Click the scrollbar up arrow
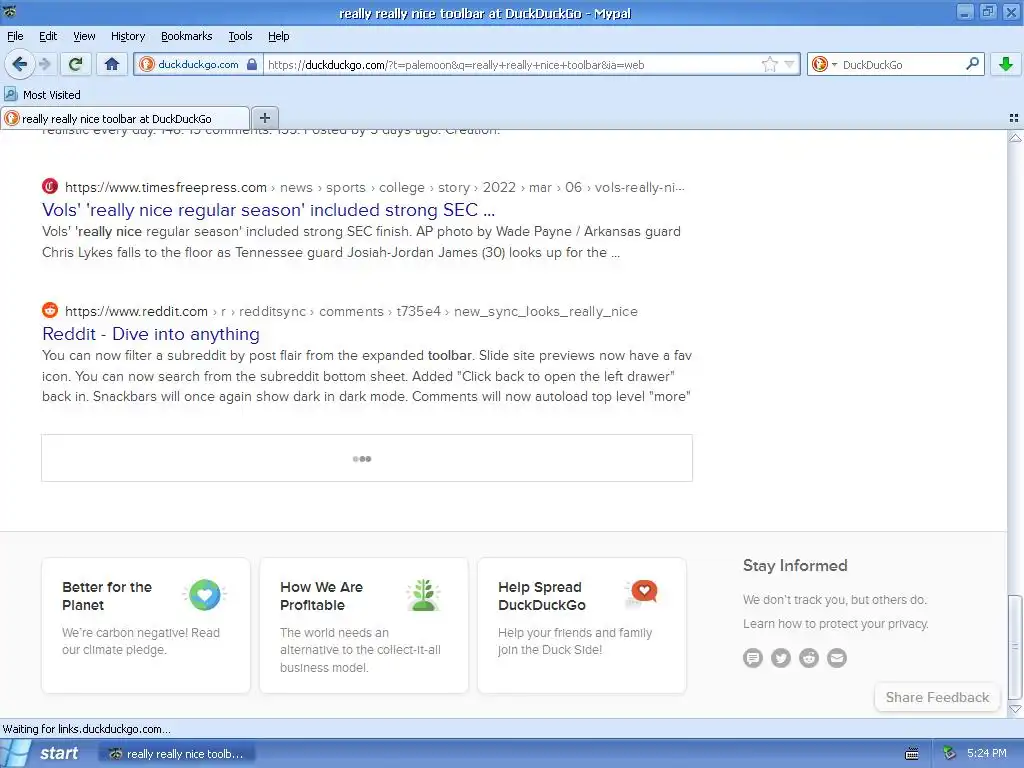This screenshot has height=768, width=1024. click(1015, 138)
